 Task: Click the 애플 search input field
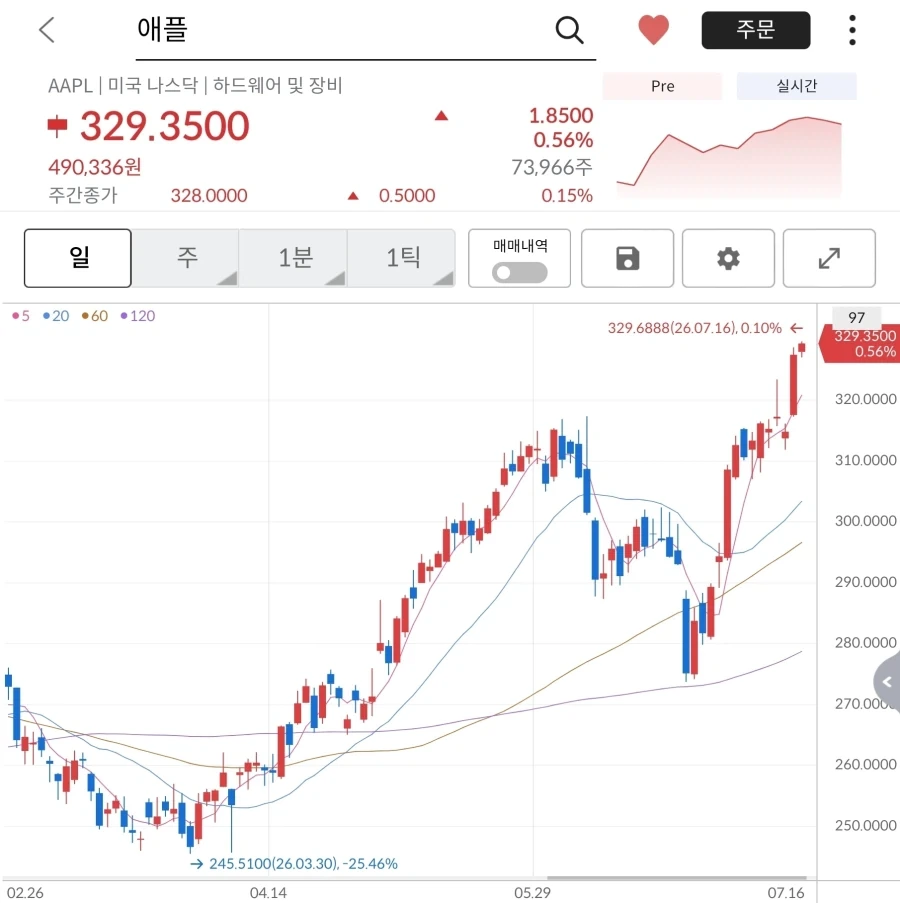[x=366, y=31]
